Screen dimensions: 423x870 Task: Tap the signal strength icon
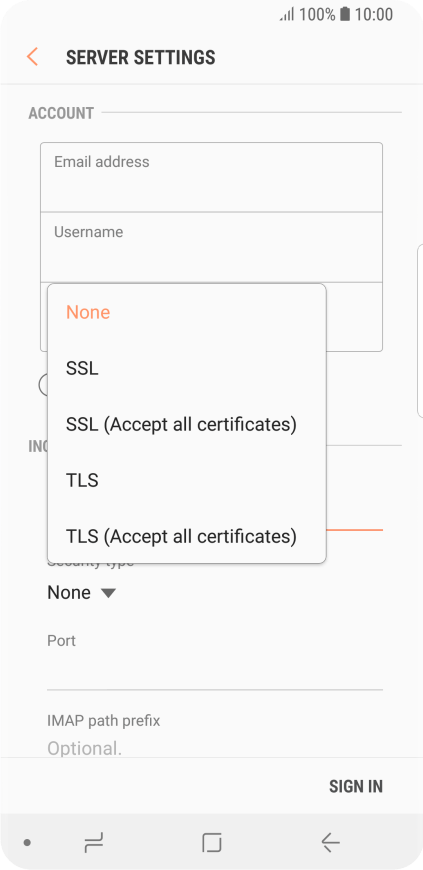point(287,14)
